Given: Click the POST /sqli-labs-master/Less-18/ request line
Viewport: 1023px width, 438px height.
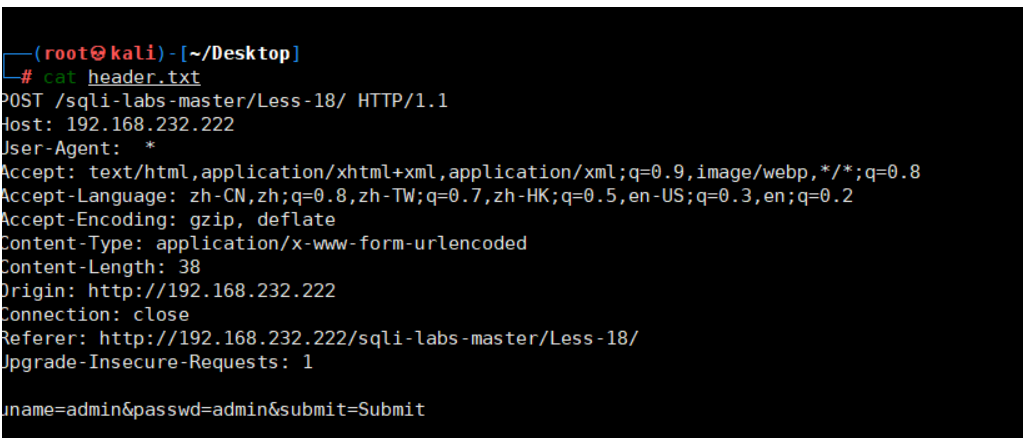Looking at the screenshot, I should (224, 101).
